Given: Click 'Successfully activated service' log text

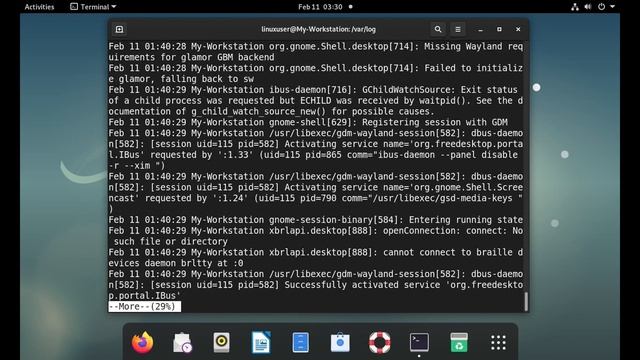Looking at the screenshot, I should (x=362, y=285).
